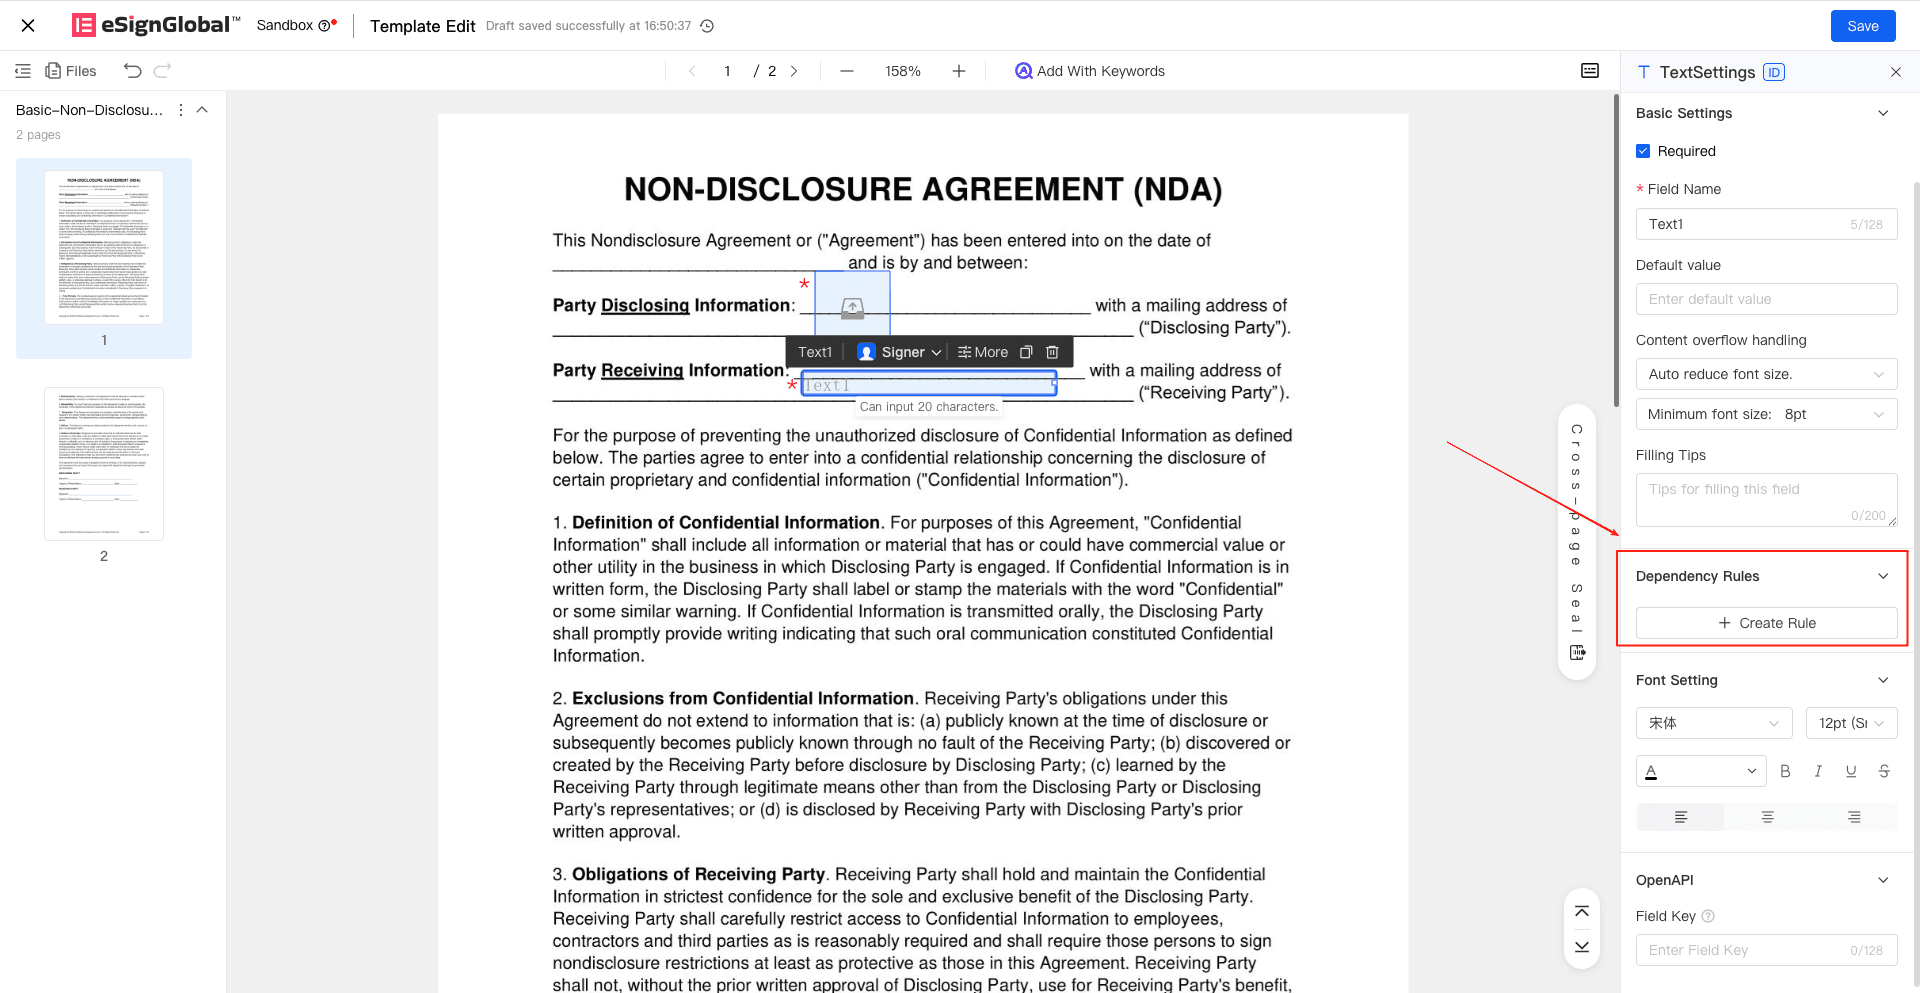This screenshot has width=1920, height=993.
Task: Toggle strikethrough formatting
Action: pyautogui.click(x=1884, y=771)
